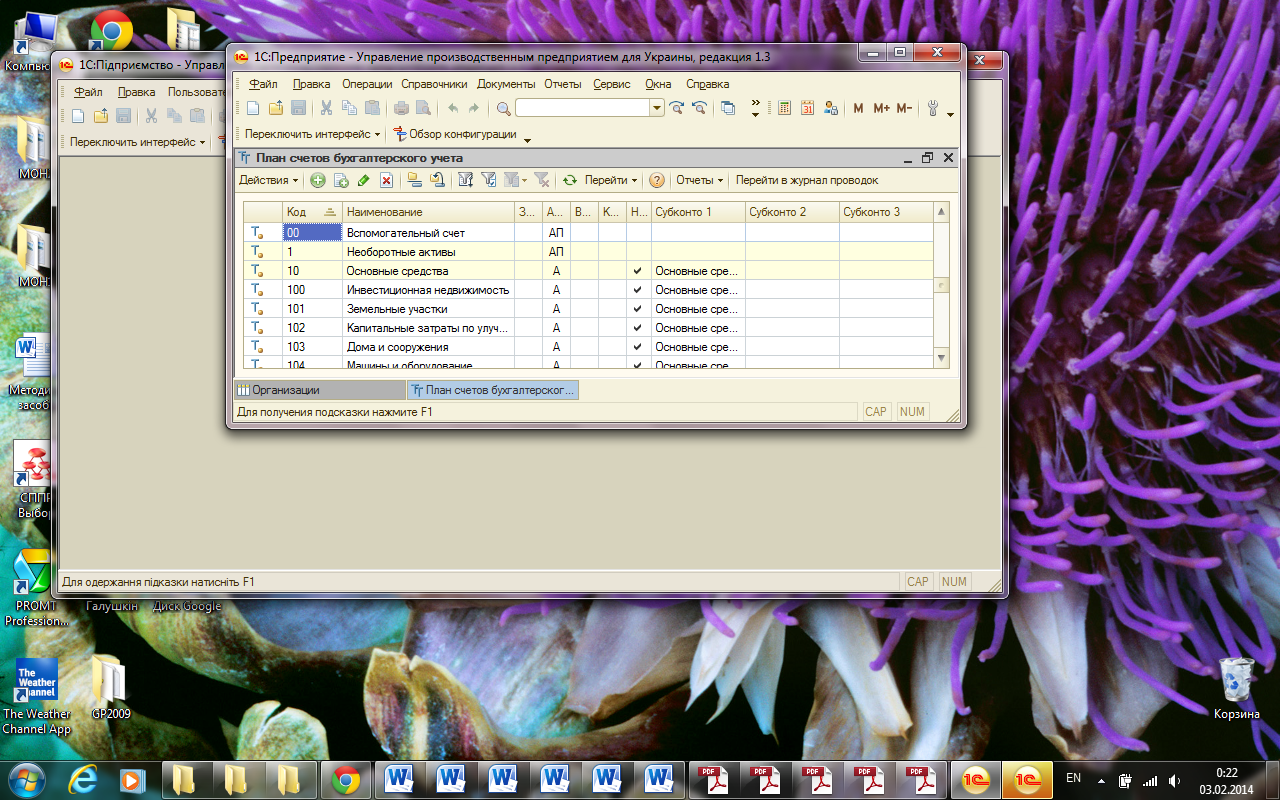Open the Сервис menu
Image resolution: width=1280 pixels, height=800 pixels.
point(611,84)
